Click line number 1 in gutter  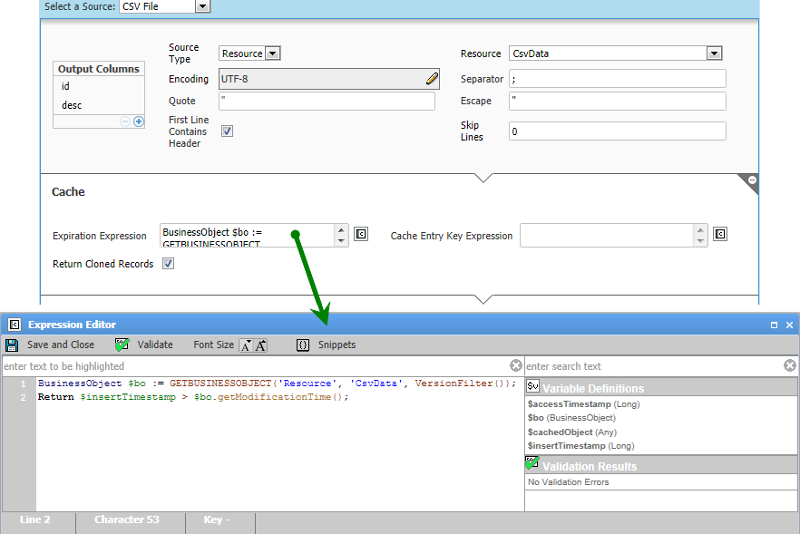pyautogui.click(x=23, y=384)
